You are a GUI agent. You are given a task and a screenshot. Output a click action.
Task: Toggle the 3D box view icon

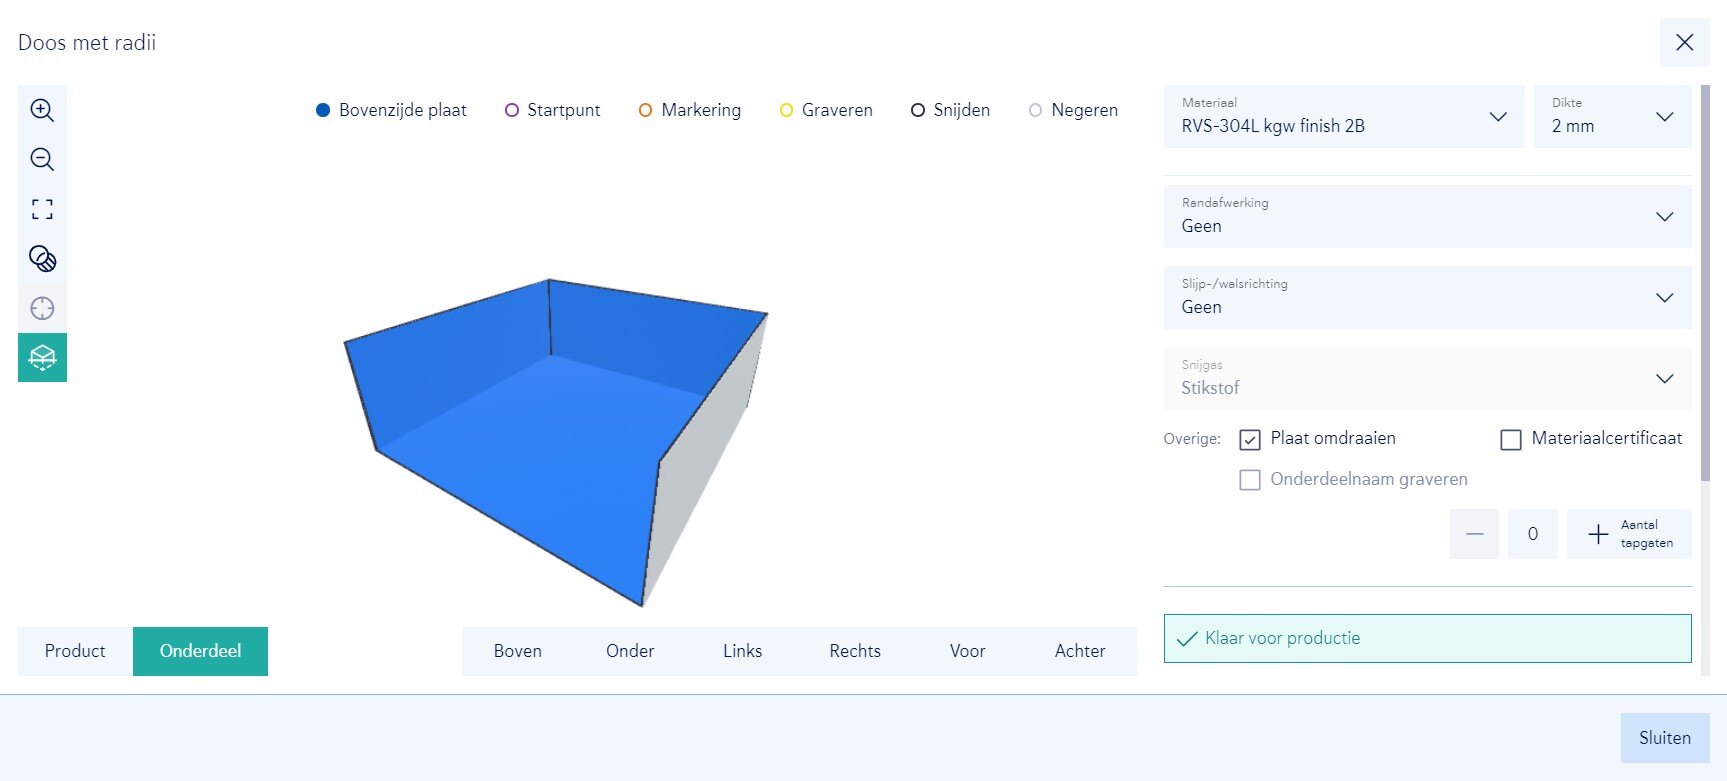[x=42, y=357]
